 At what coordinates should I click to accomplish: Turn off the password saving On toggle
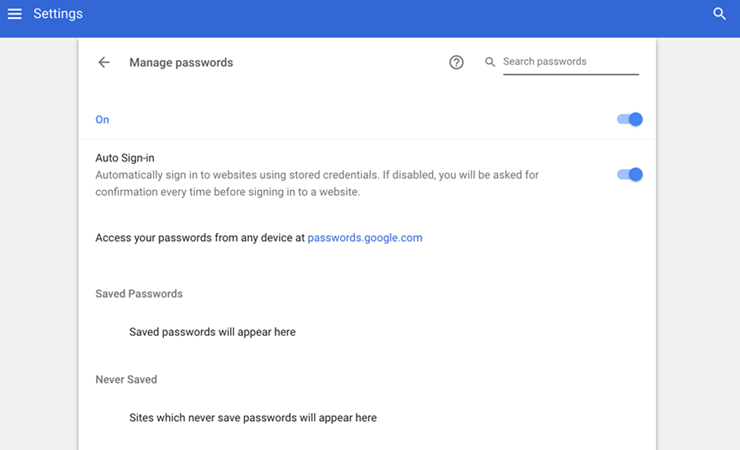630,119
